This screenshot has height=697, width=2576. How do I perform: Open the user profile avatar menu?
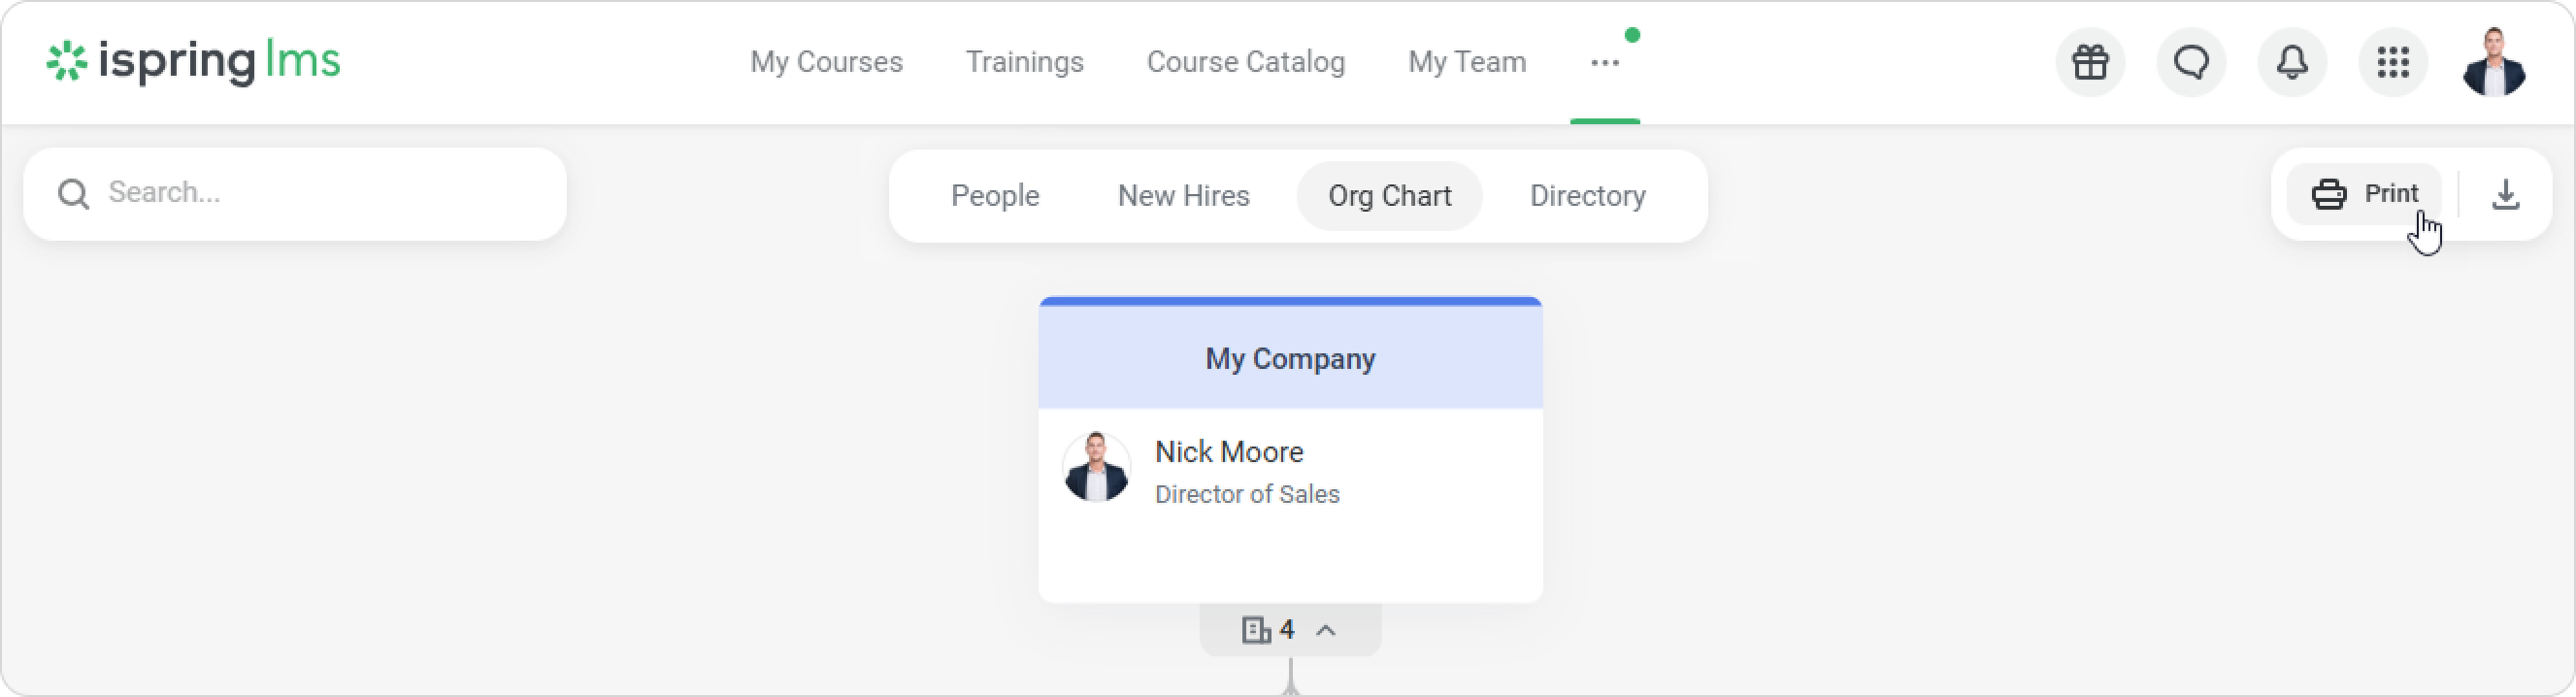2494,63
